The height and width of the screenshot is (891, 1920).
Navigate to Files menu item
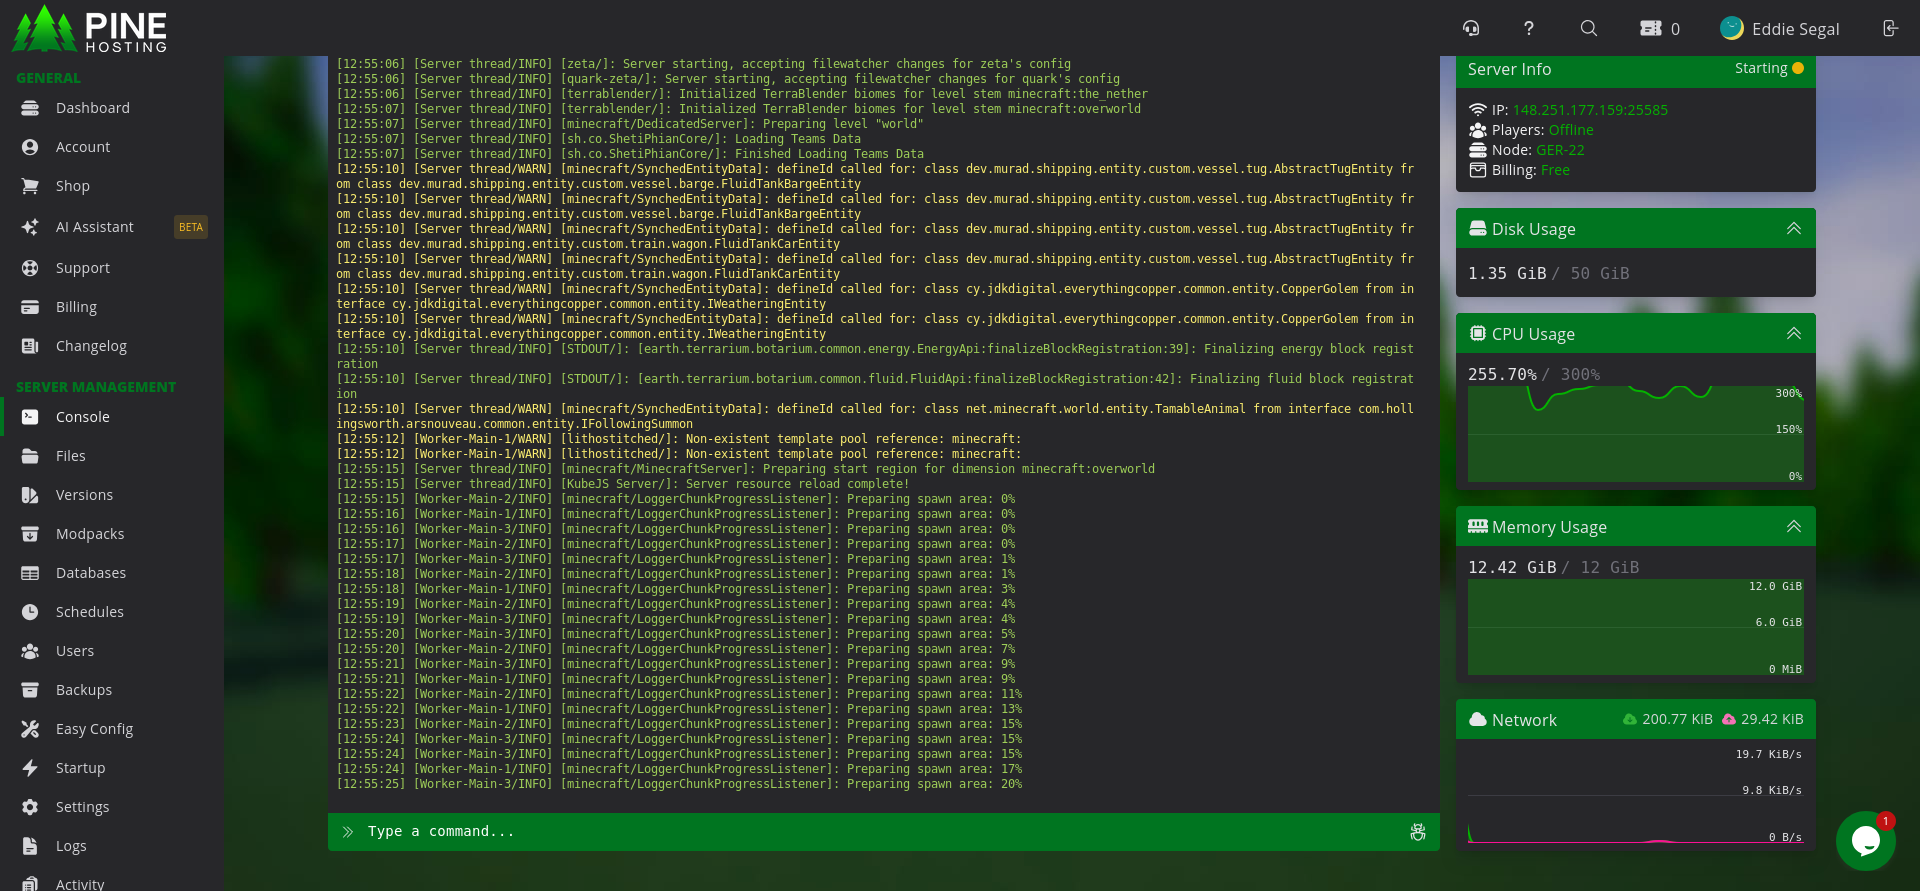pyautogui.click(x=71, y=456)
